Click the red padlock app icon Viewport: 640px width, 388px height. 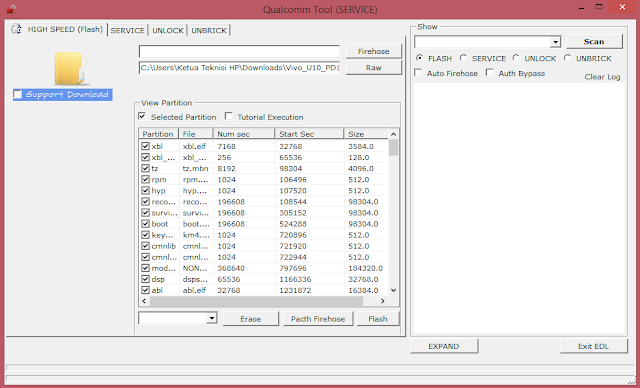11,9
